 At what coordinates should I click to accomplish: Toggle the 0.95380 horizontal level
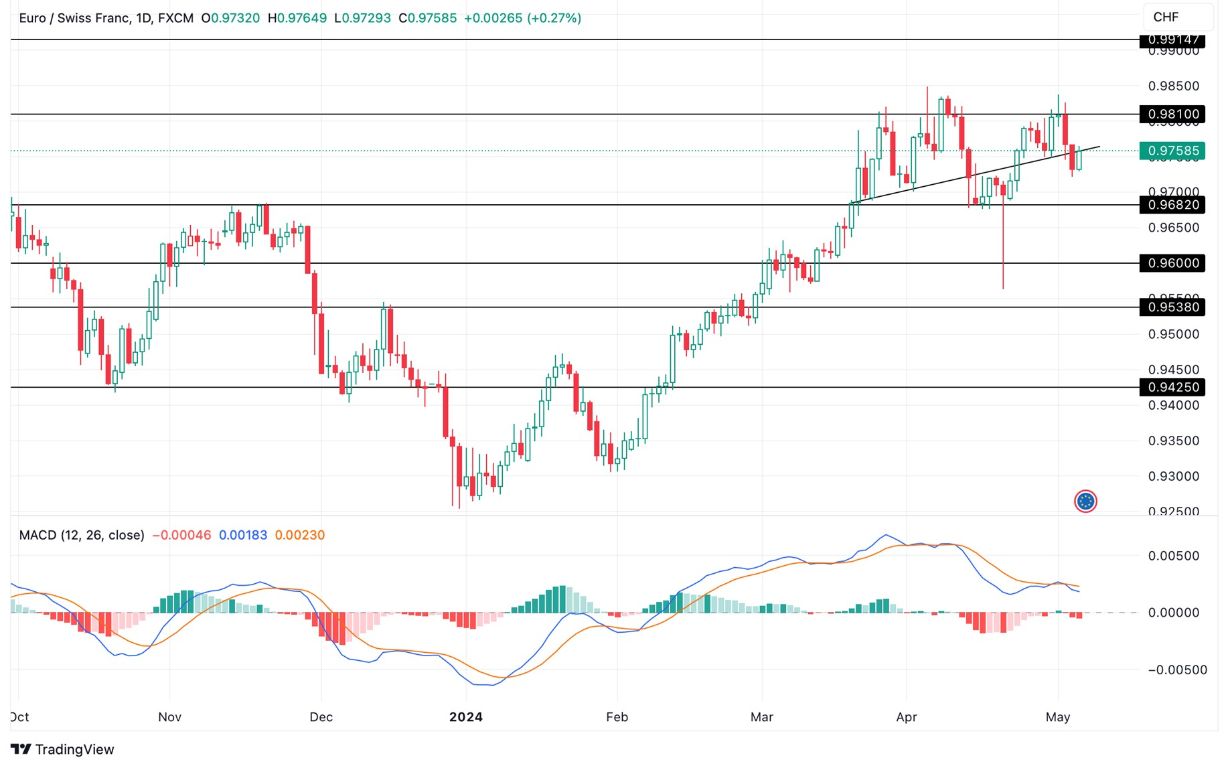(x=1174, y=308)
